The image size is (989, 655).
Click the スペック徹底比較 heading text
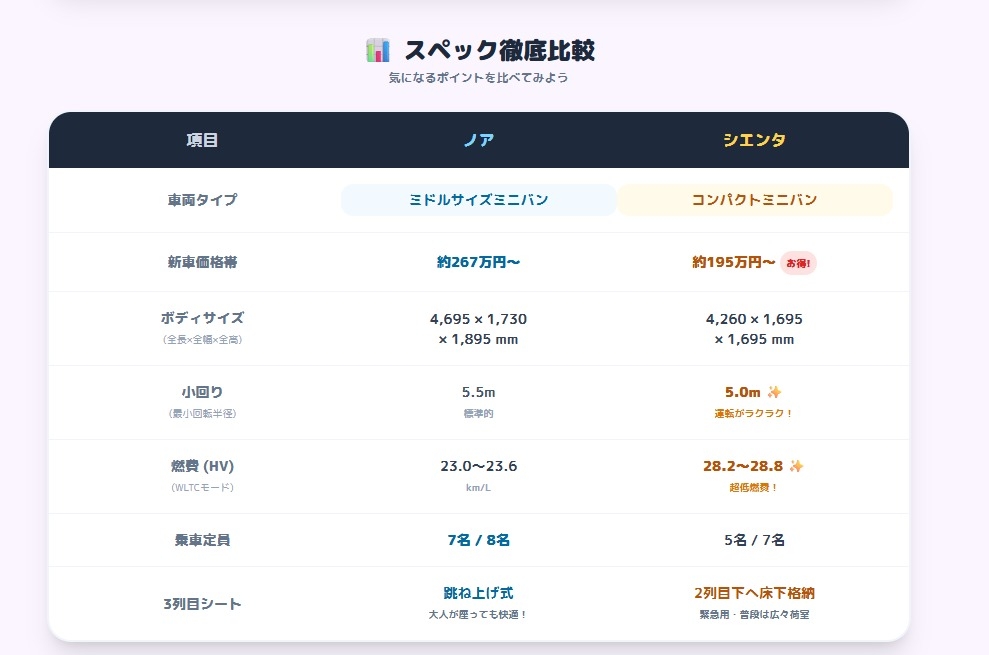click(500, 50)
